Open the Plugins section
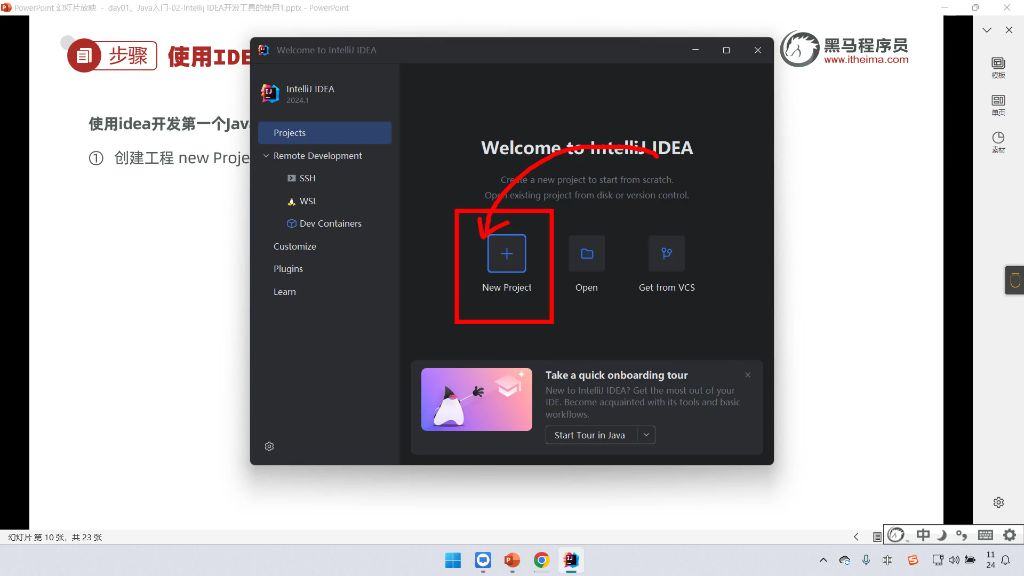 288,268
